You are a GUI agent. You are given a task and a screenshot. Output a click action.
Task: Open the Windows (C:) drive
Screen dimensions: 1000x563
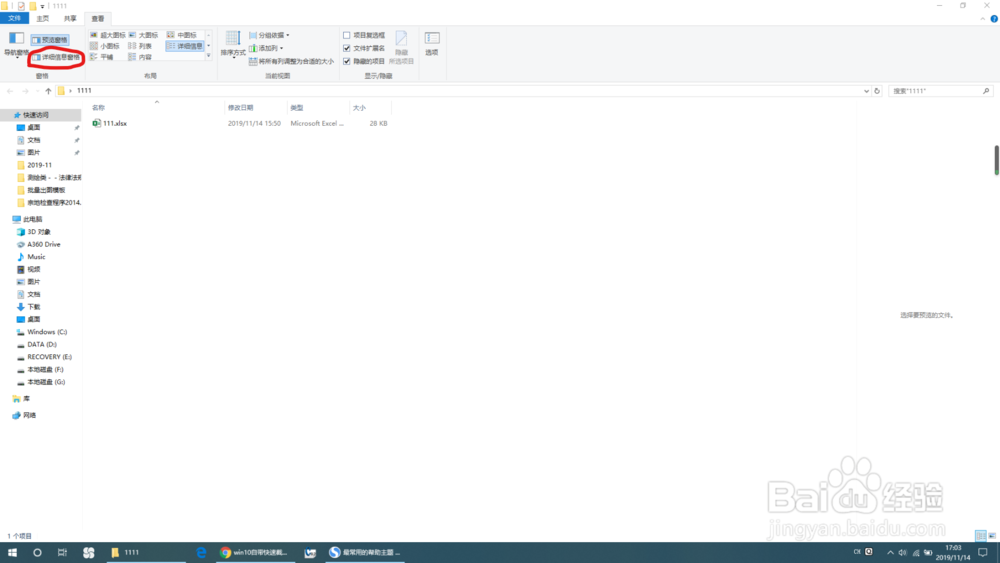point(47,332)
